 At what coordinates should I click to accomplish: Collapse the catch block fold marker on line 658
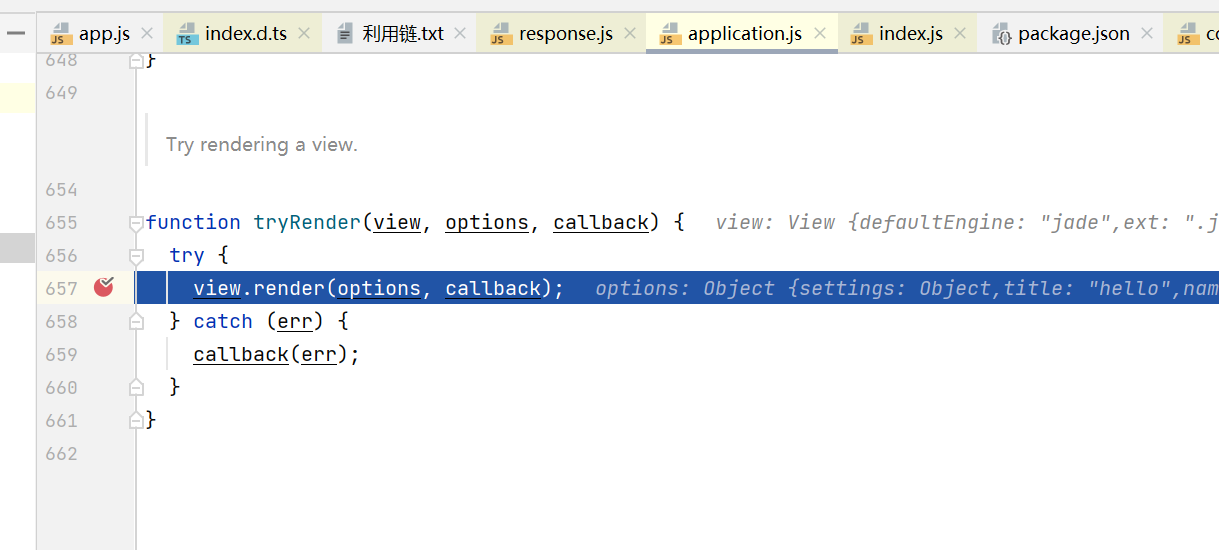136,321
